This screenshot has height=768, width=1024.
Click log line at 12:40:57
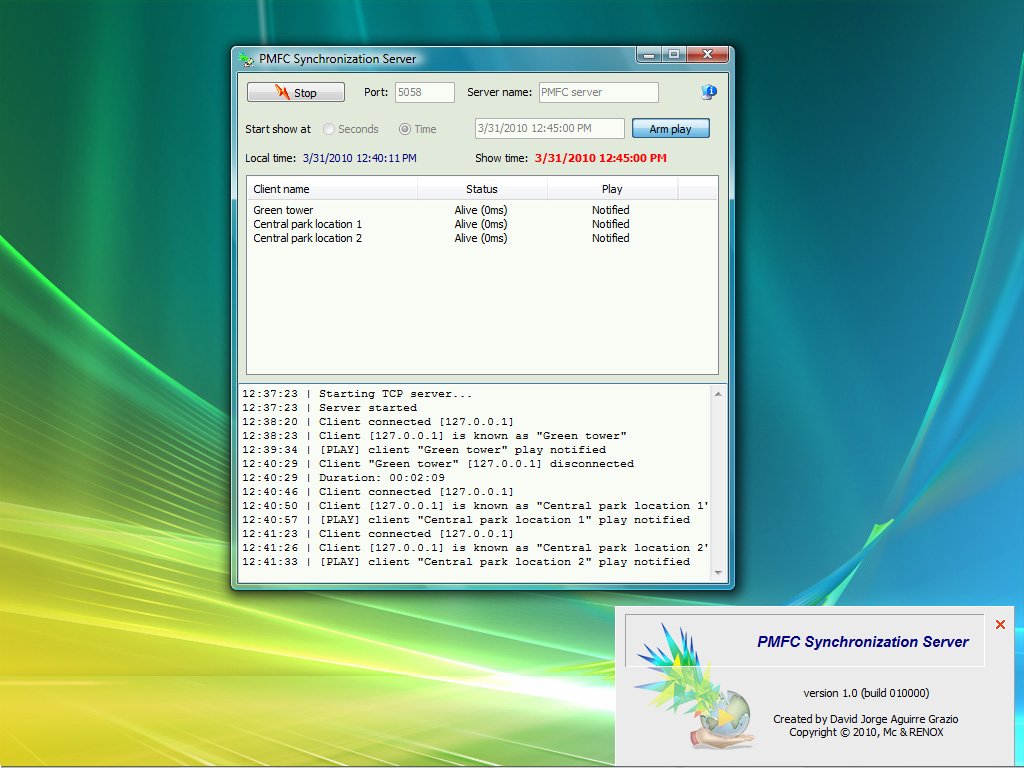[x=466, y=520]
